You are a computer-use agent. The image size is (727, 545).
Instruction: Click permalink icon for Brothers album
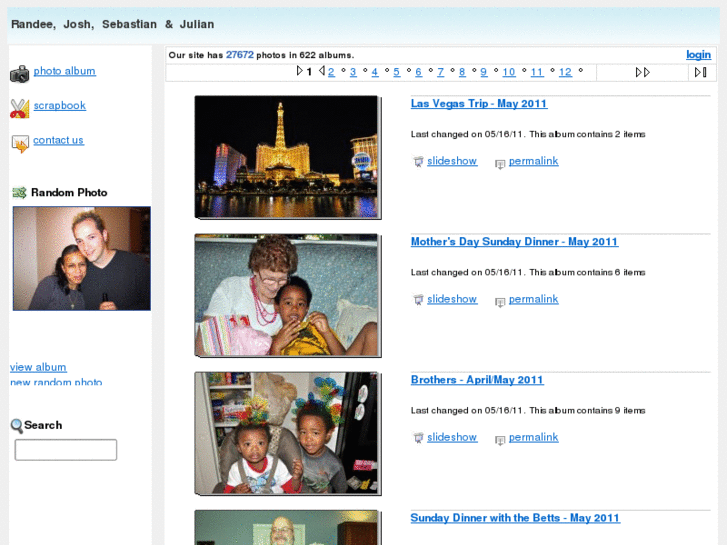click(500, 440)
